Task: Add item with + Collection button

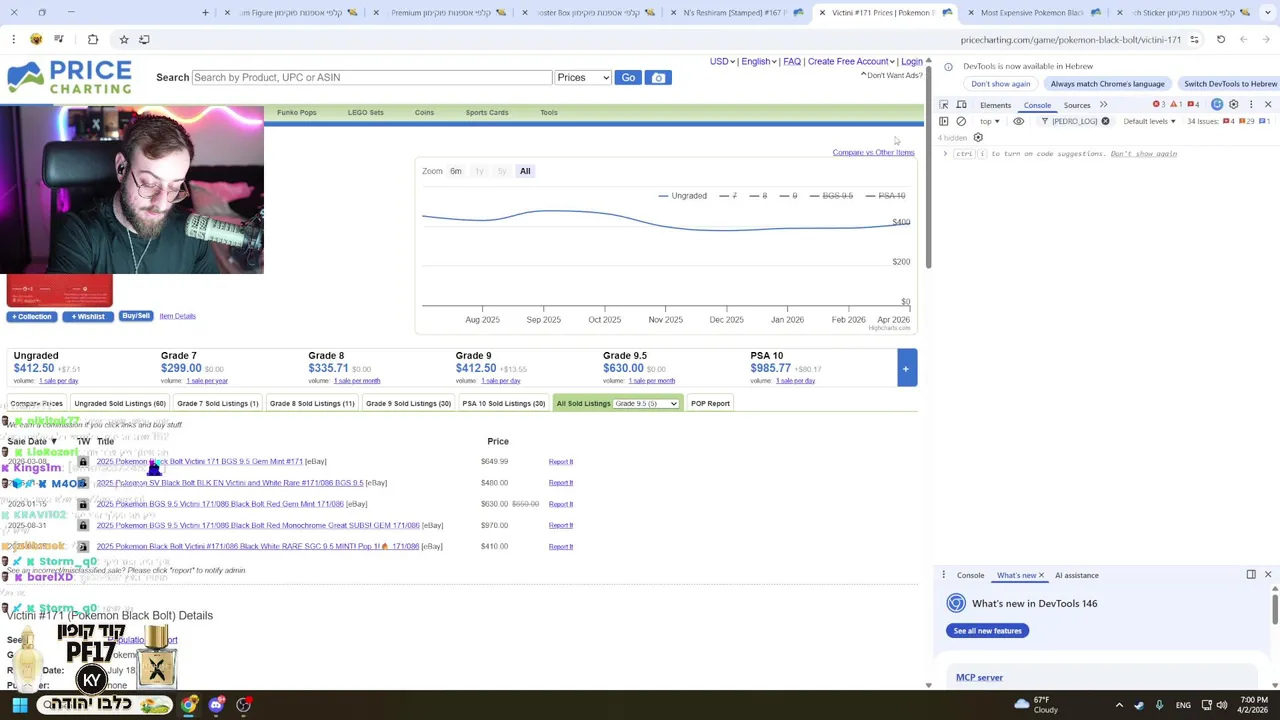Action: point(31,316)
